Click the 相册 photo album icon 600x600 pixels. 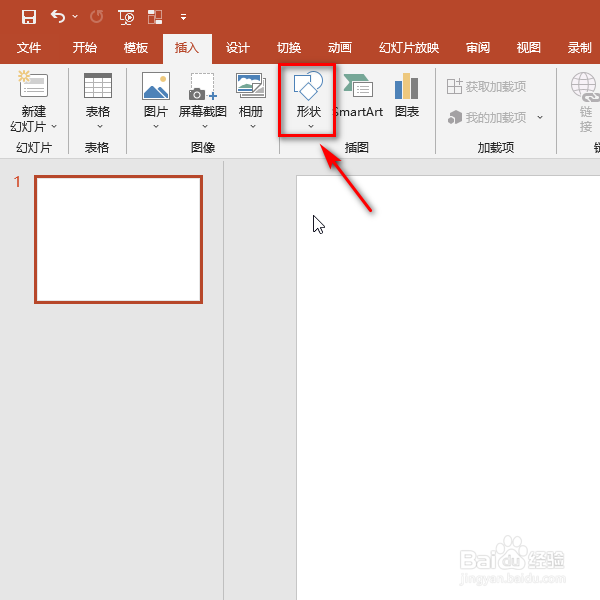pyautogui.click(x=251, y=85)
